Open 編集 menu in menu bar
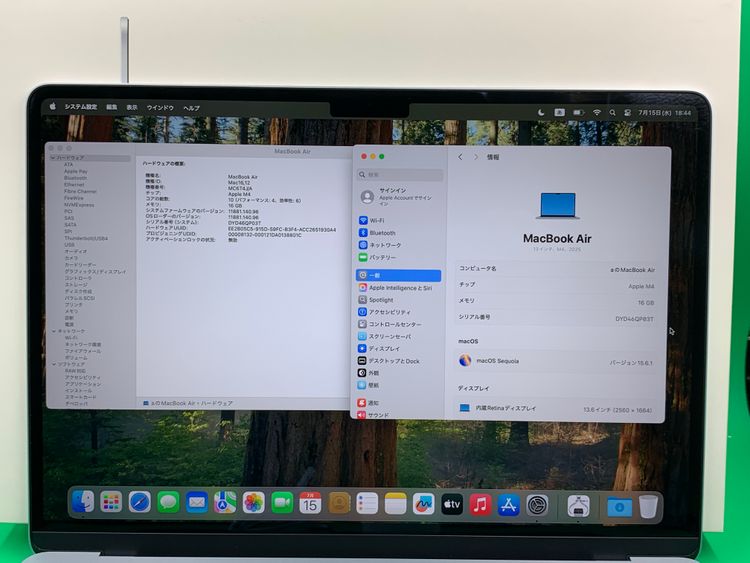 [x=111, y=107]
